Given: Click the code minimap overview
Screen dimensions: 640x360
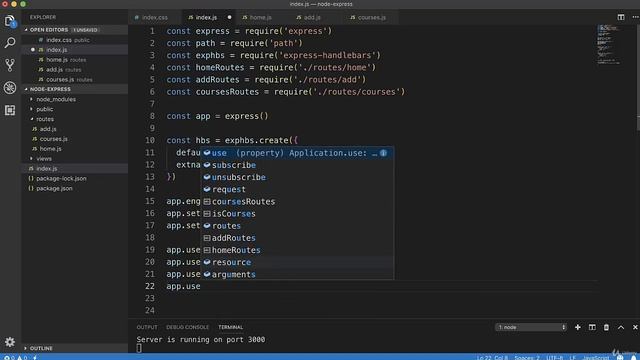Looking at the screenshot, I should [x=609, y=45].
